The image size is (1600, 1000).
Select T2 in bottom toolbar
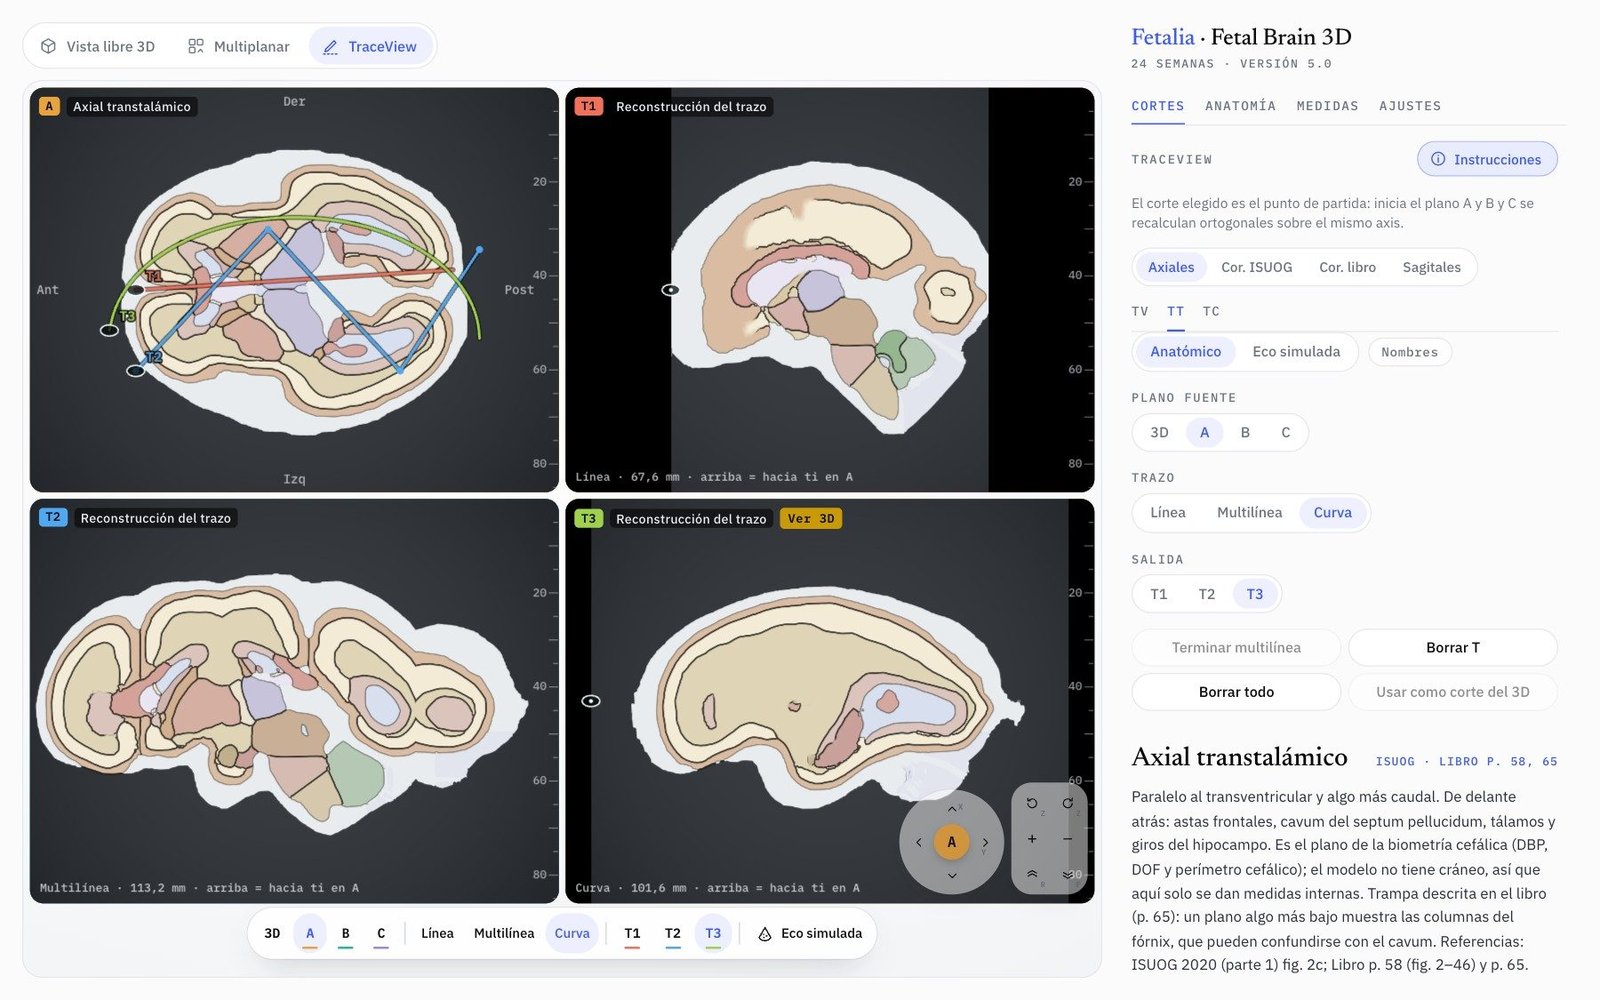(672, 933)
